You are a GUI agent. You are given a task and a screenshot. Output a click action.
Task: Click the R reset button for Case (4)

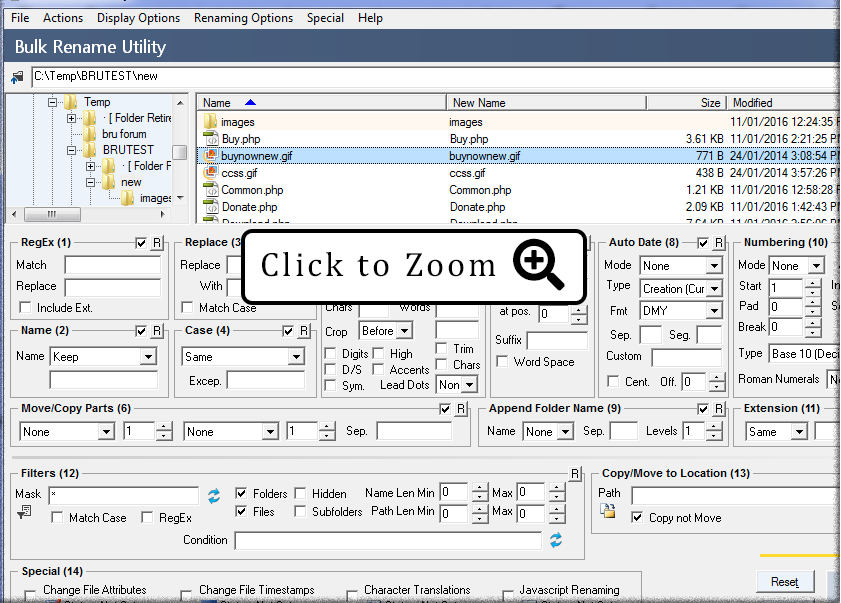[304, 331]
